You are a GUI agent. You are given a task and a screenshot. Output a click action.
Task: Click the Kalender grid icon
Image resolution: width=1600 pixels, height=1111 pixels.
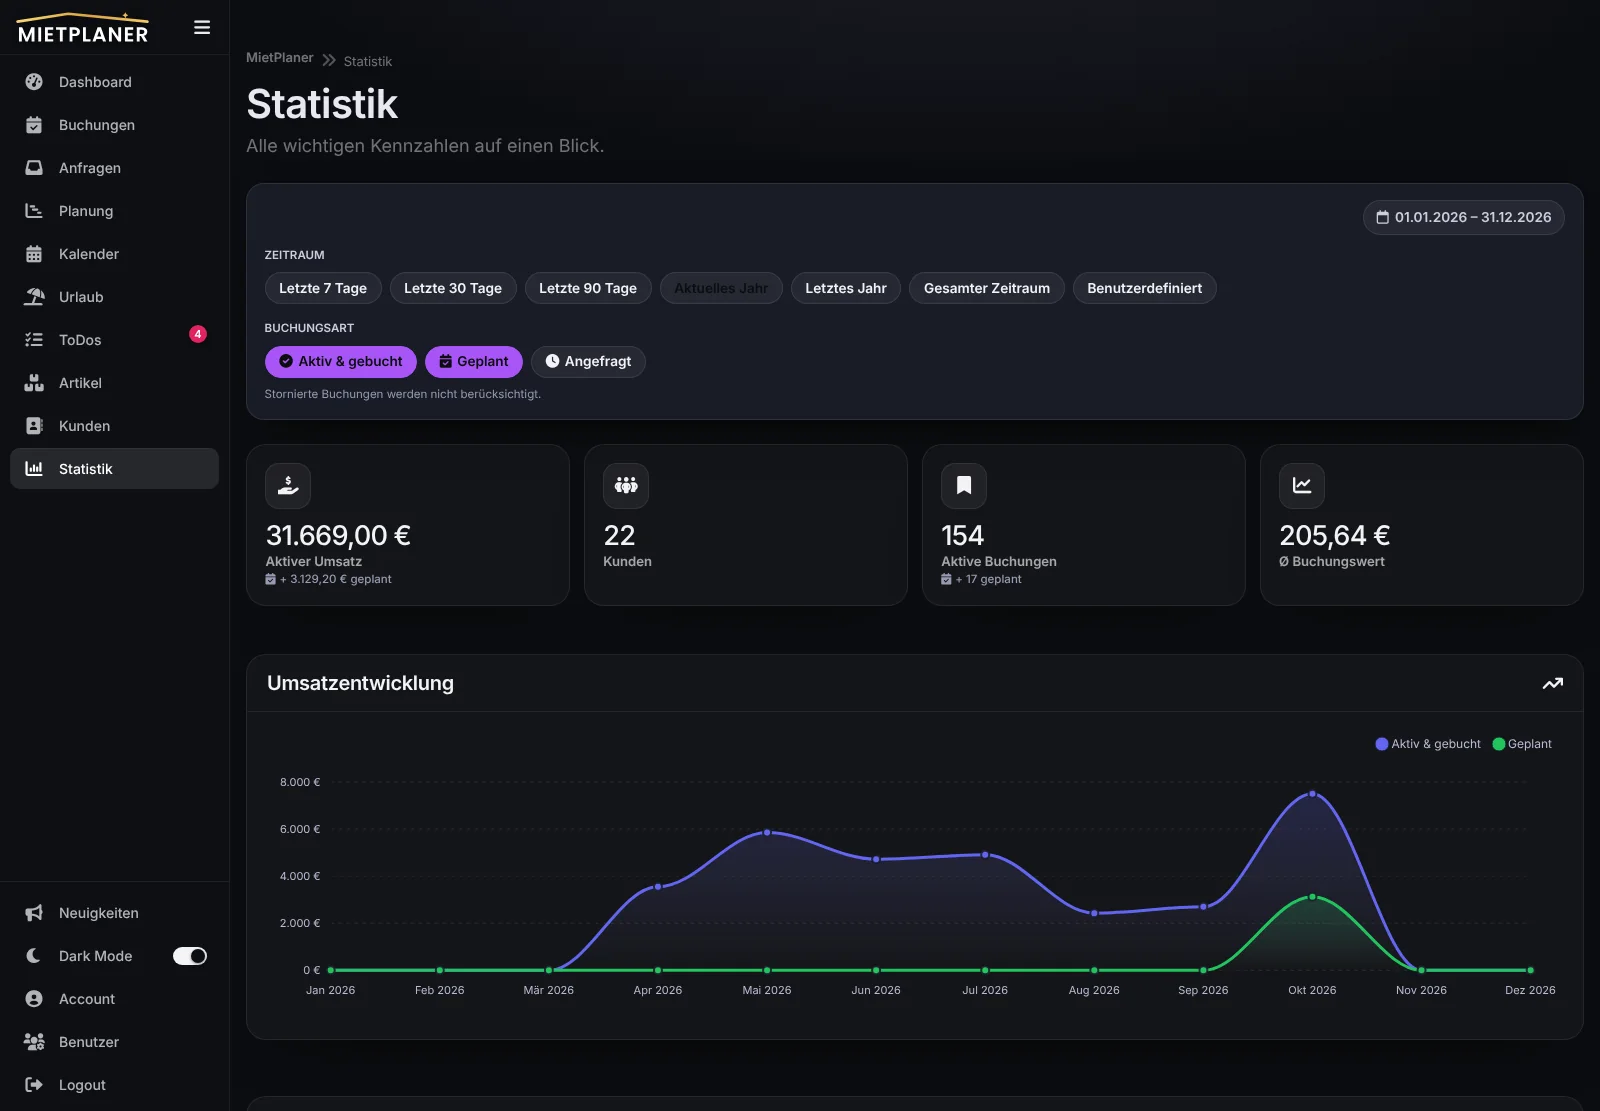click(34, 254)
